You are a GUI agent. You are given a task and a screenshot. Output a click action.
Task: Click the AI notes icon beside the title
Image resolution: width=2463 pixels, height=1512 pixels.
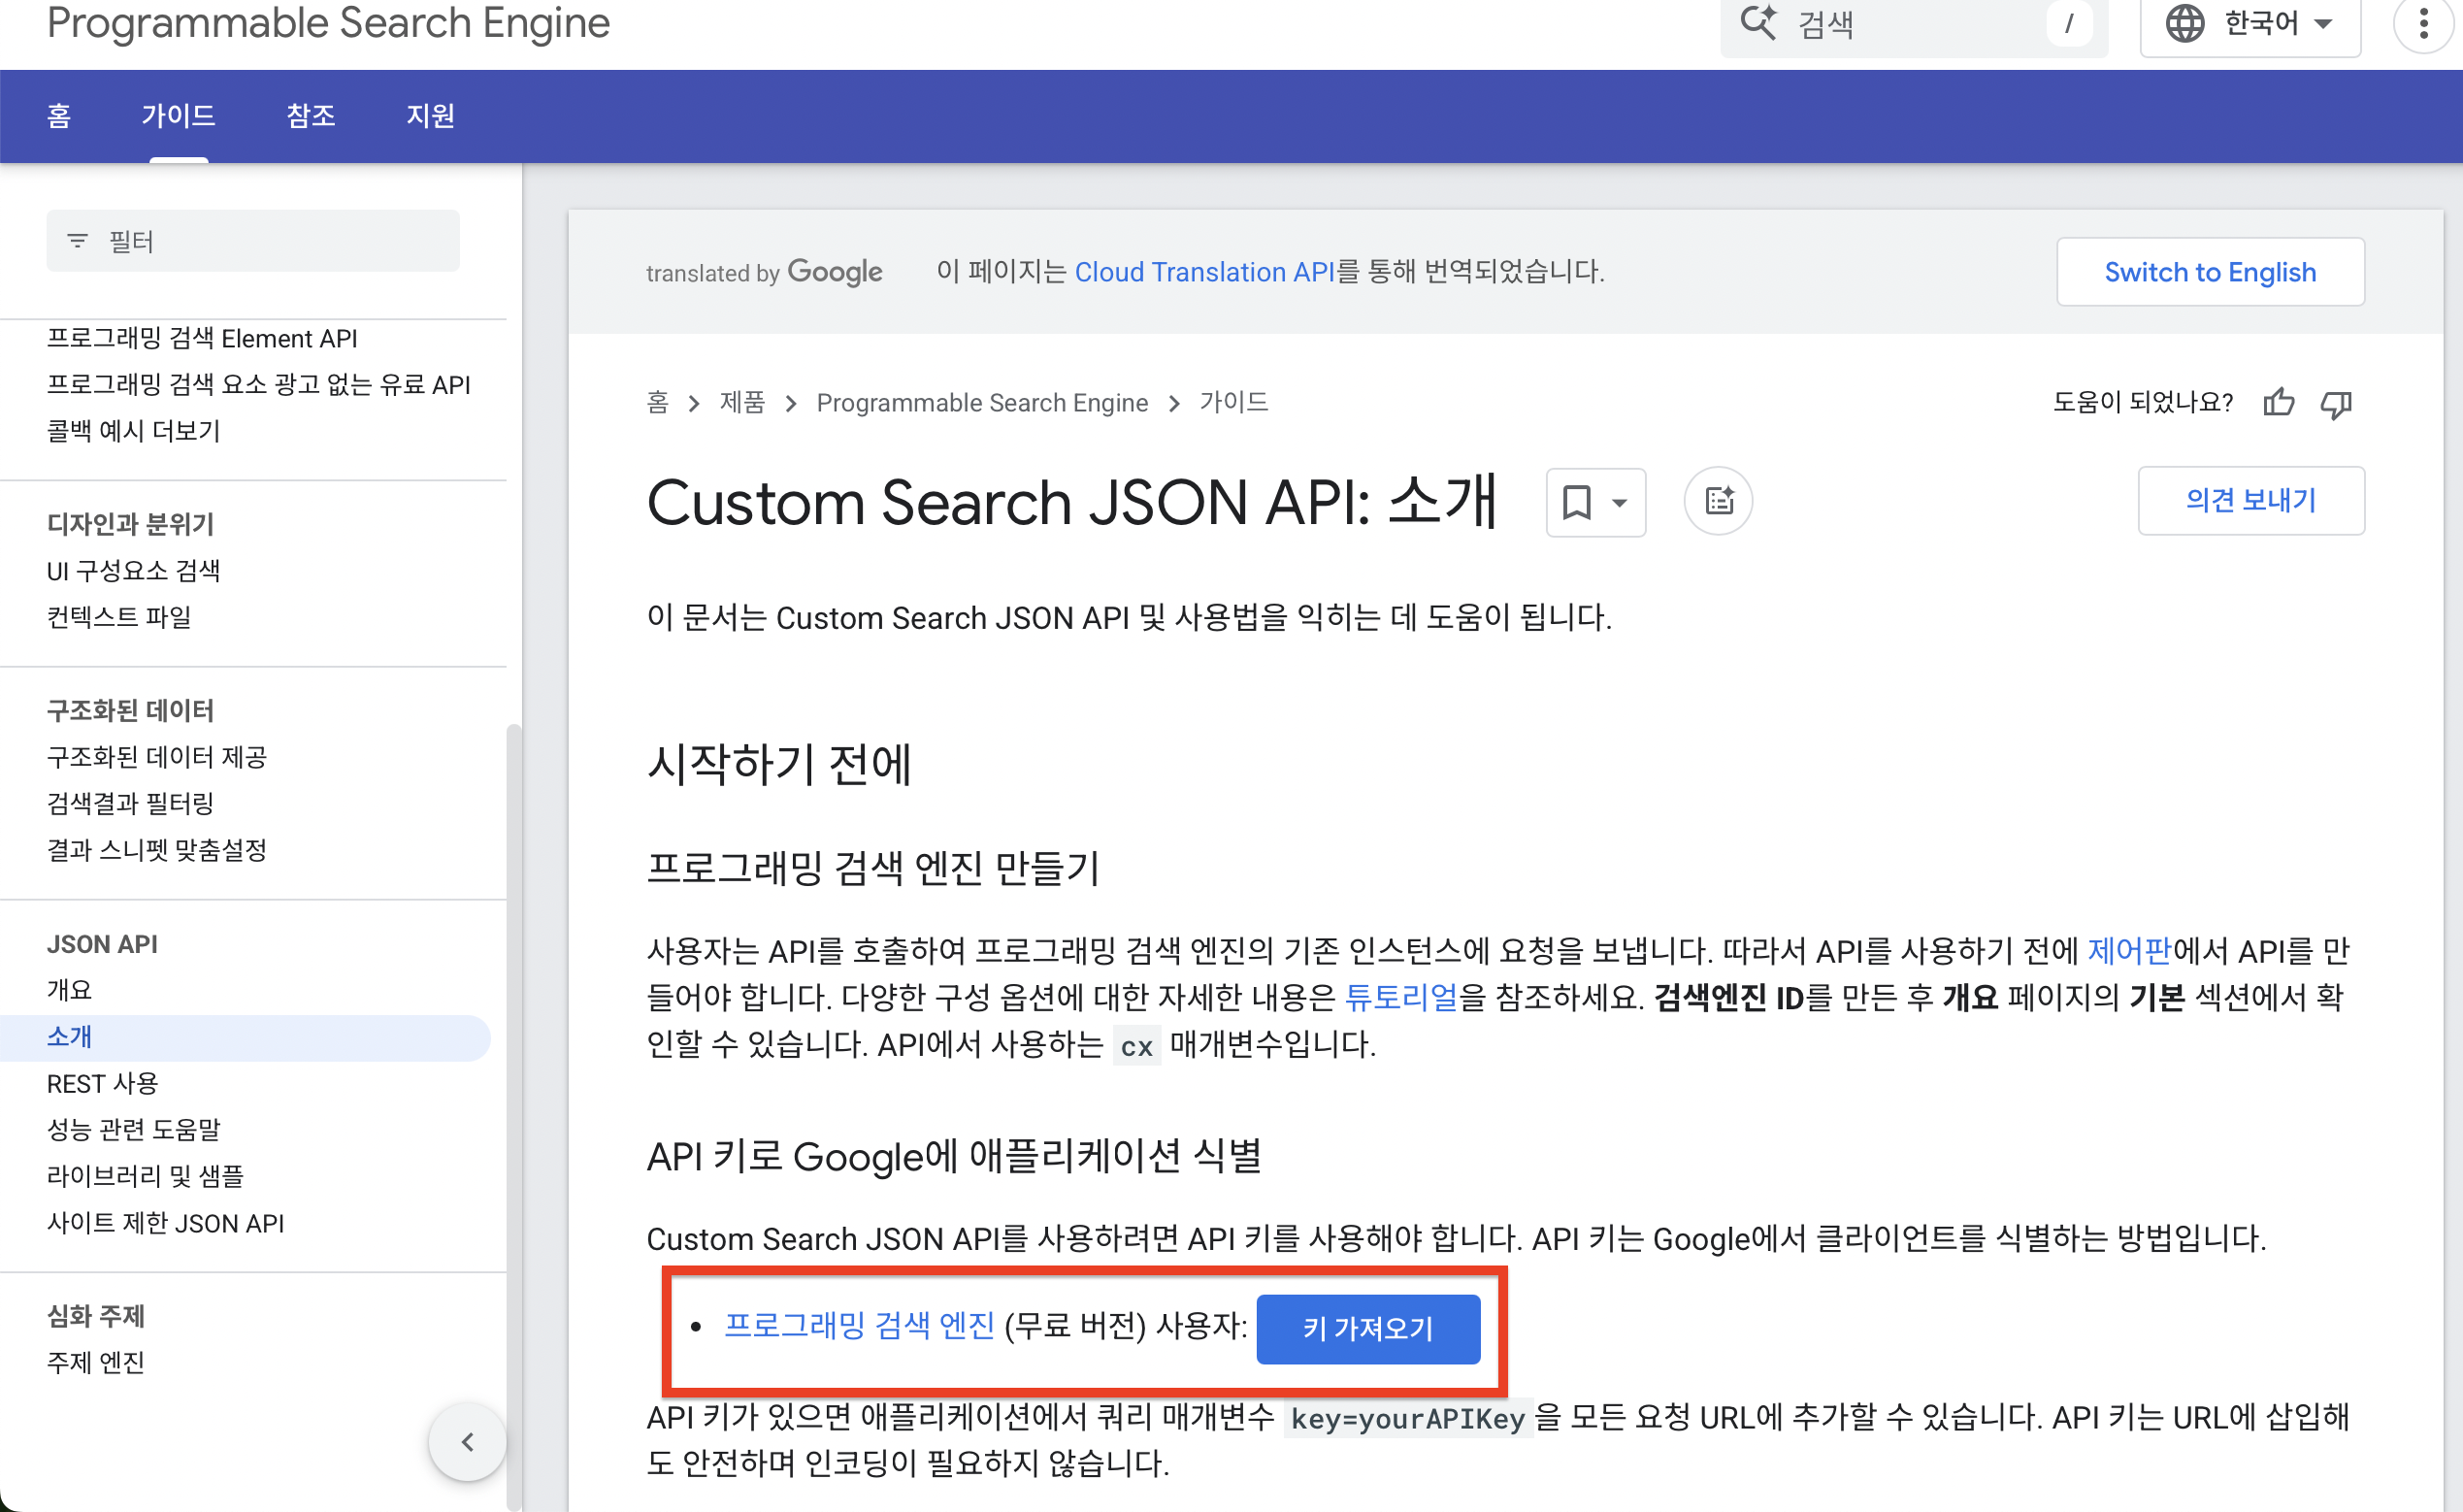click(1718, 501)
